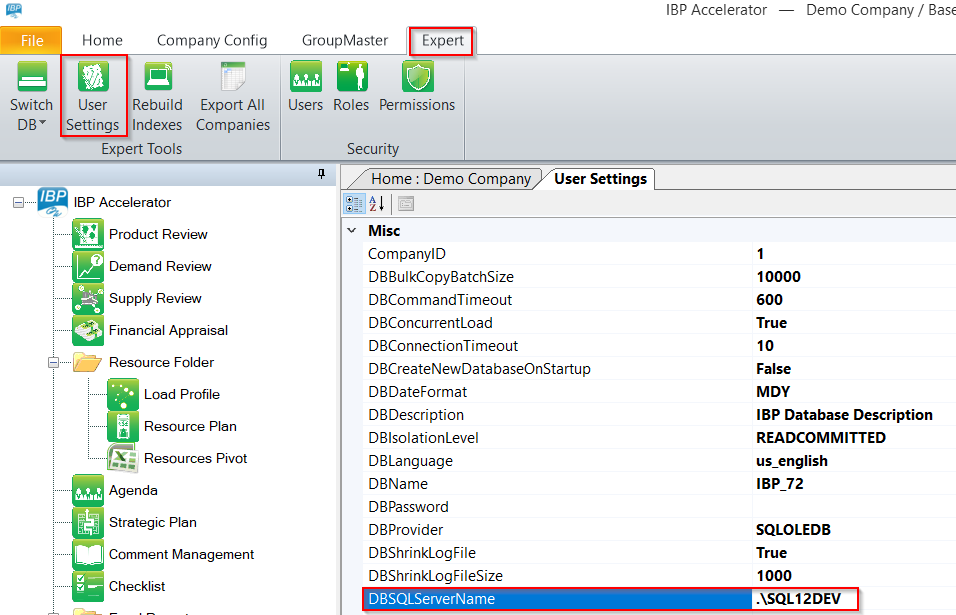Open the Resources Pivot Excel icon

pos(123,458)
